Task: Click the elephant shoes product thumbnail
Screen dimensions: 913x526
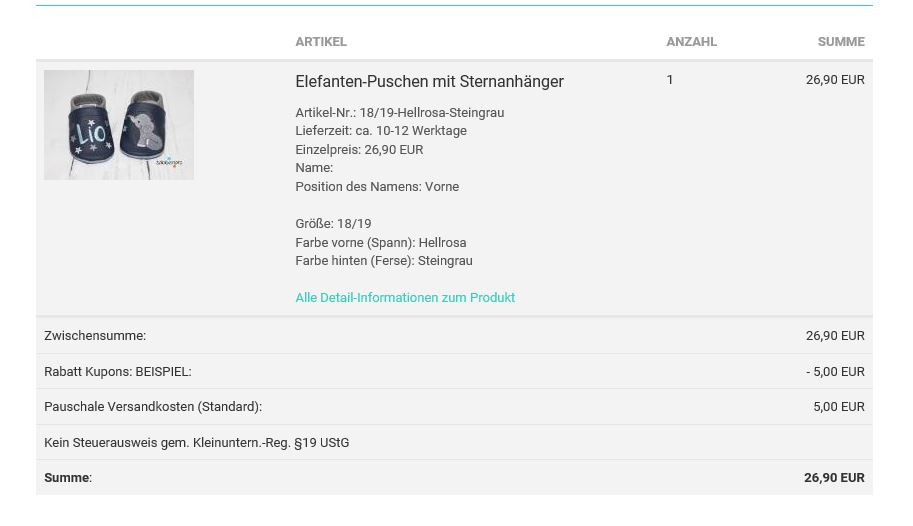Action: 119,125
